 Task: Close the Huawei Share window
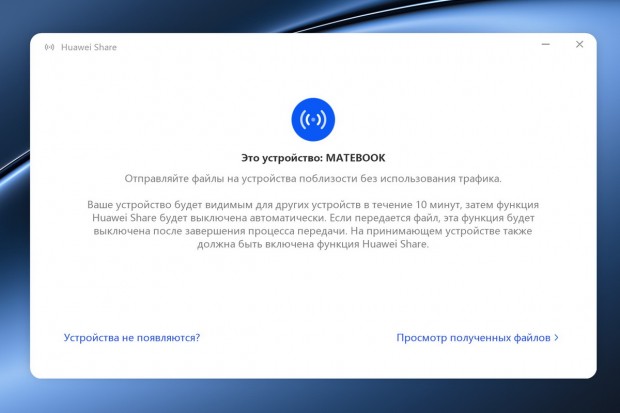click(x=579, y=44)
